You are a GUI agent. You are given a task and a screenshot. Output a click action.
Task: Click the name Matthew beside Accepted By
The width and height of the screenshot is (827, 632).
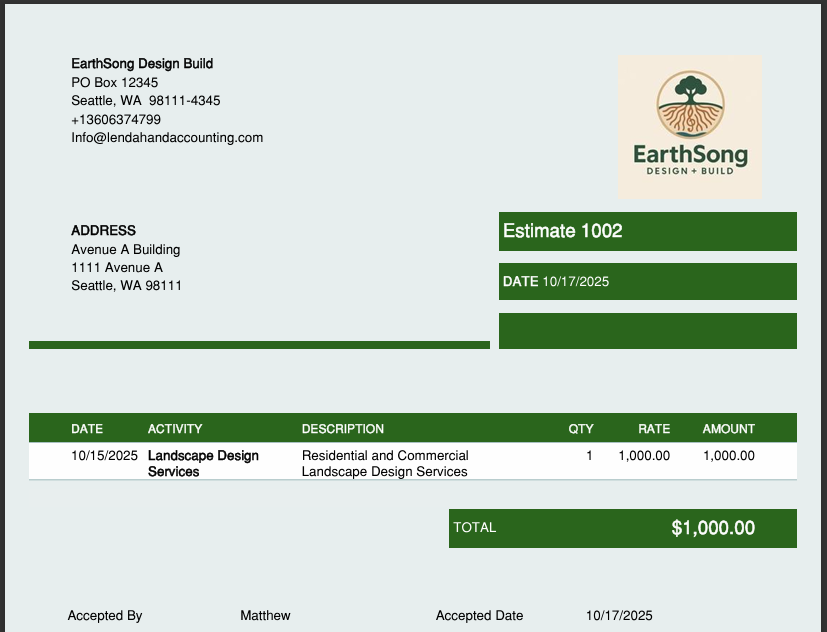(x=265, y=616)
